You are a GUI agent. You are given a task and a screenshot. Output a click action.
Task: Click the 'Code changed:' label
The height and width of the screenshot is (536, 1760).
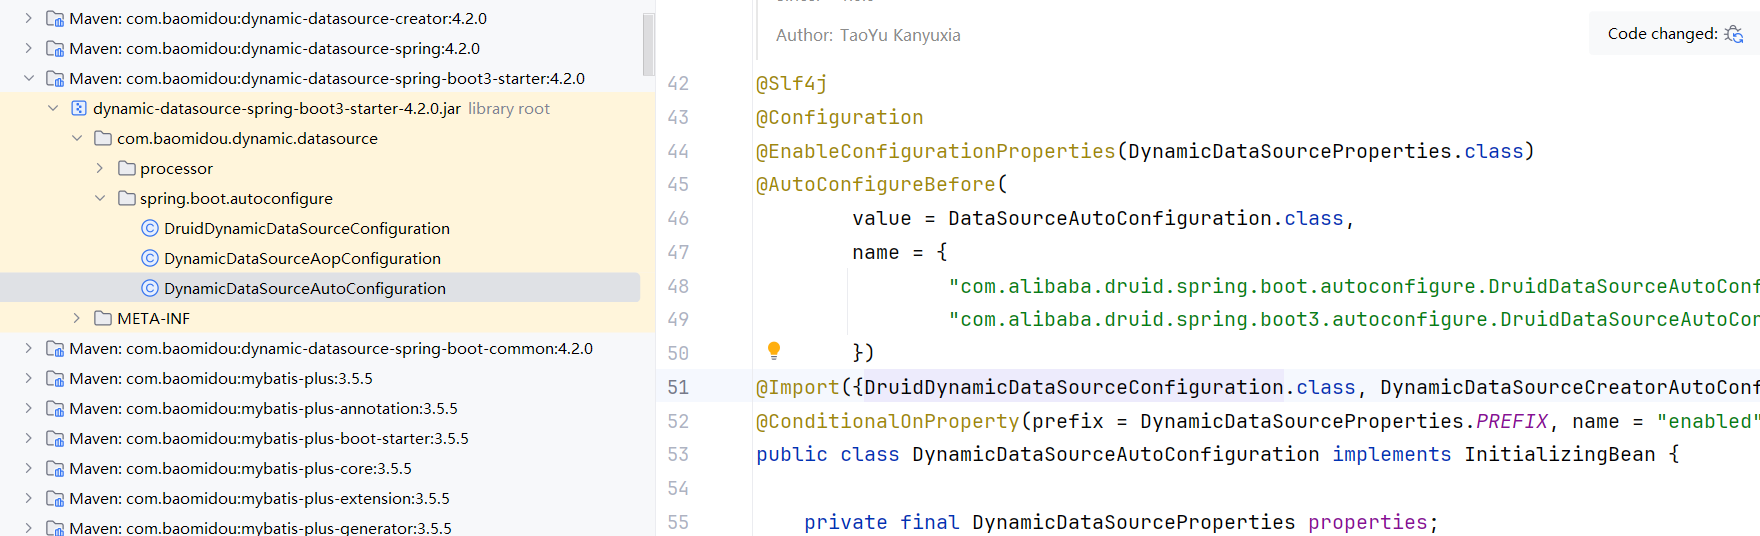[x=1663, y=34]
